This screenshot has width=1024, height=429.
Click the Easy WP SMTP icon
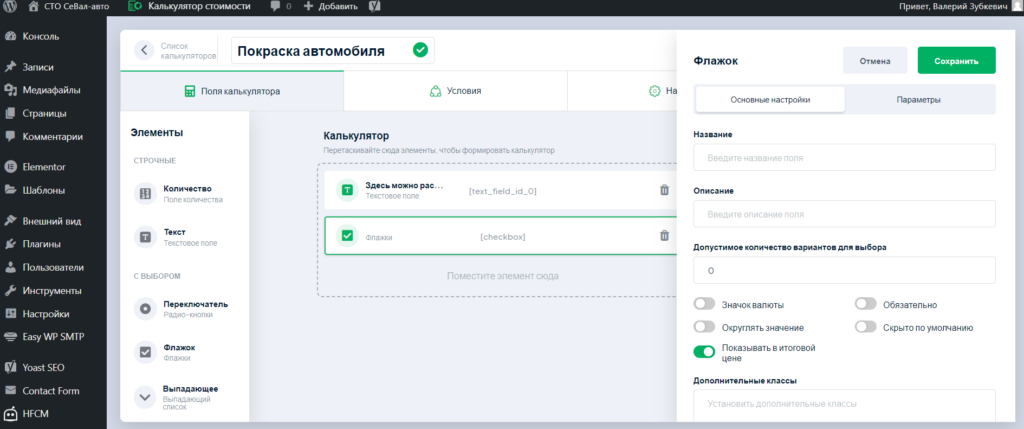[x=10, y=337]
